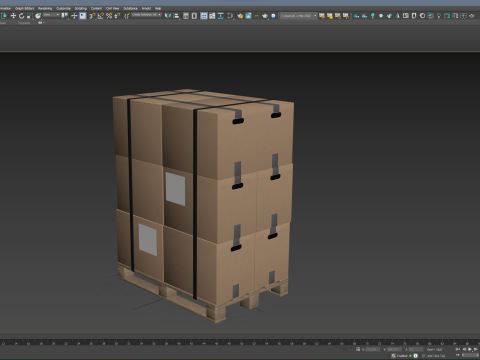Toggle Percent Snap
The width and height of the screenshot is (480, 360).
click(109, 16)
